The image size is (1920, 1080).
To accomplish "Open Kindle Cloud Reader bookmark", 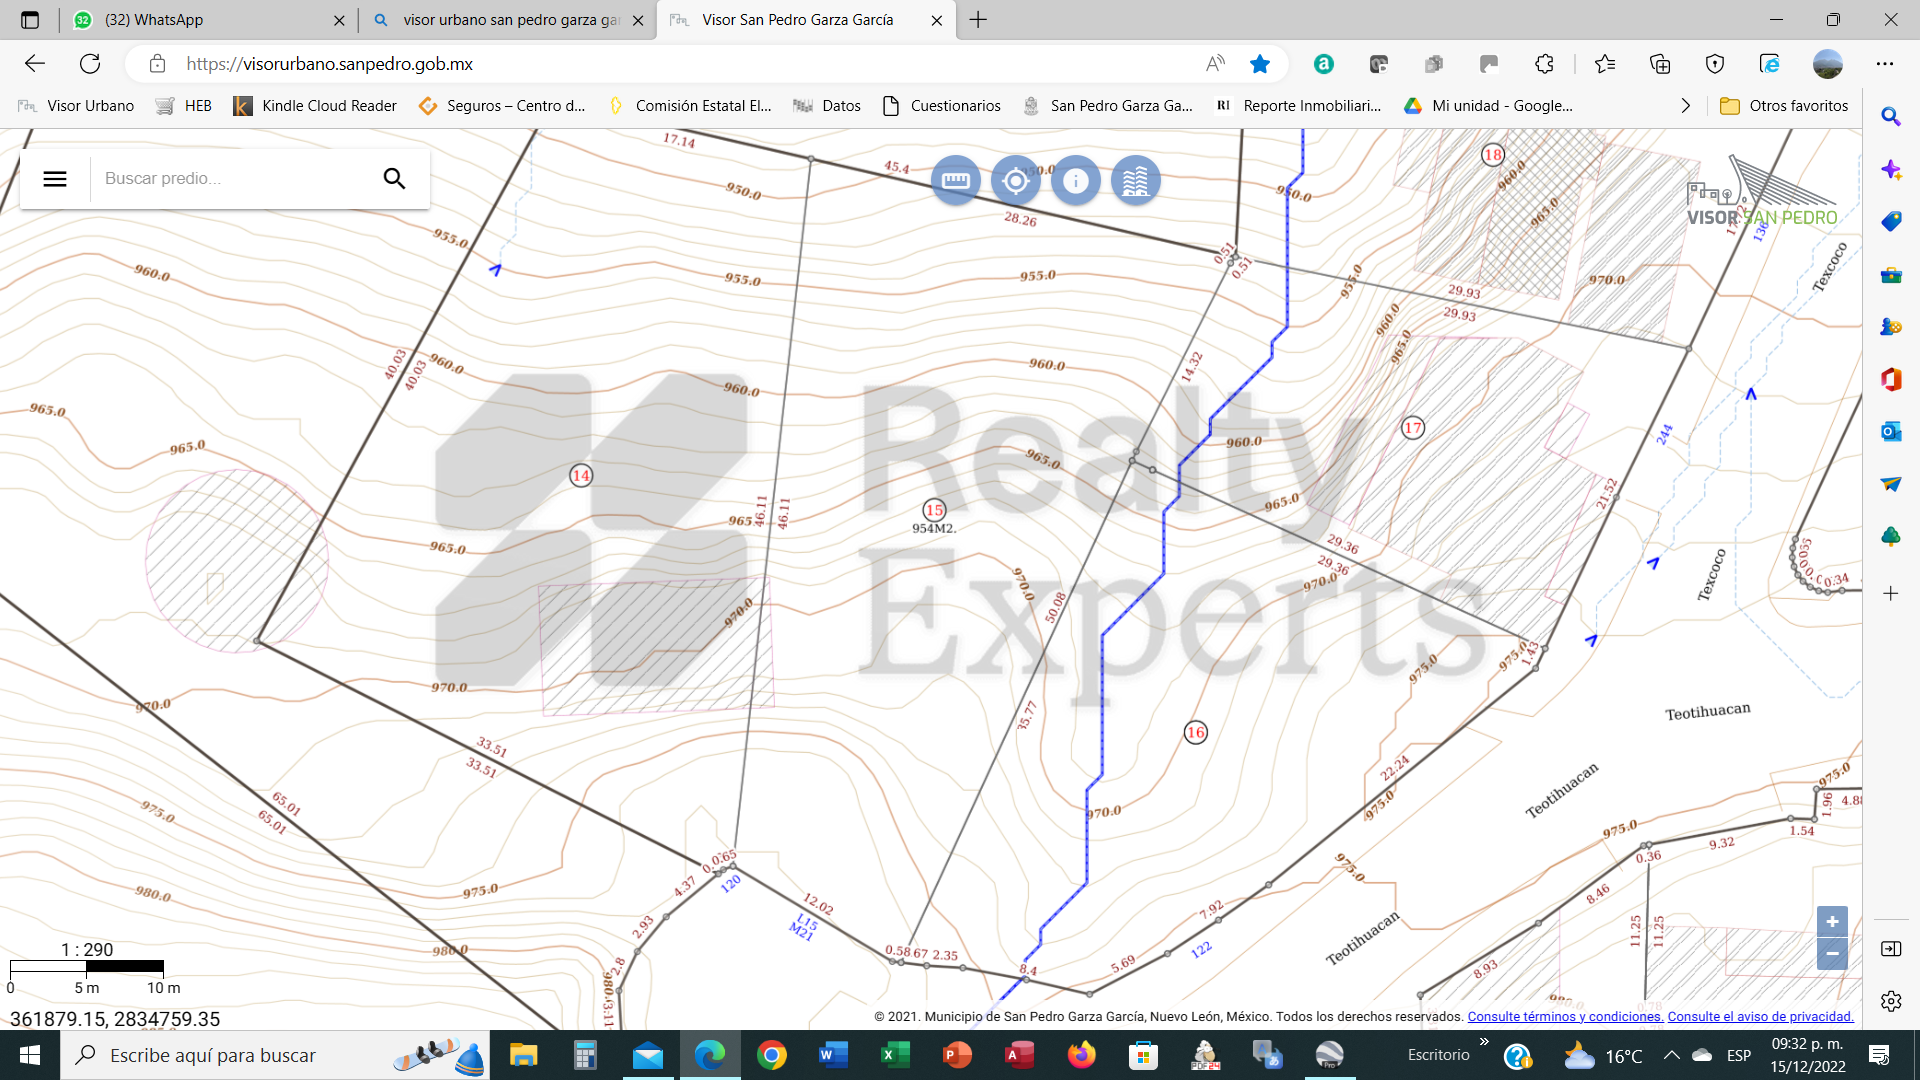I will 315,106.
